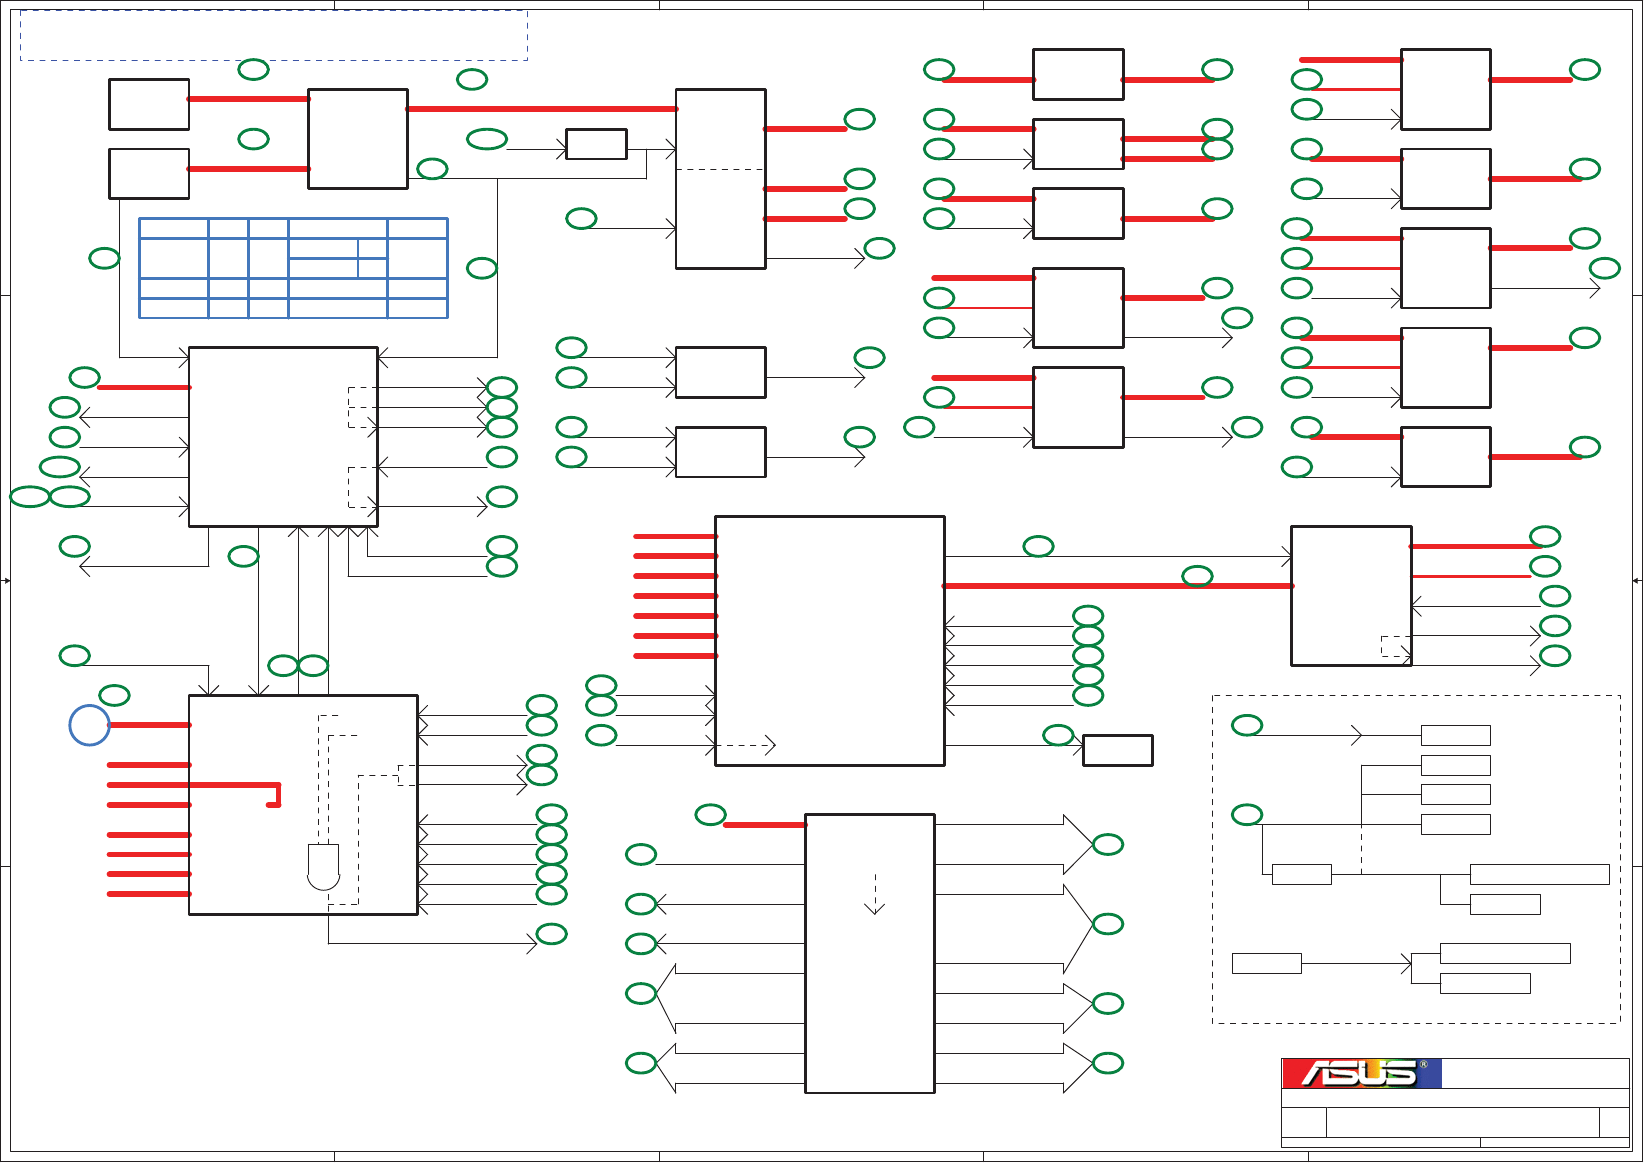Click the large black dashed legend box

pyautogui.click(x=1416, y=859)
